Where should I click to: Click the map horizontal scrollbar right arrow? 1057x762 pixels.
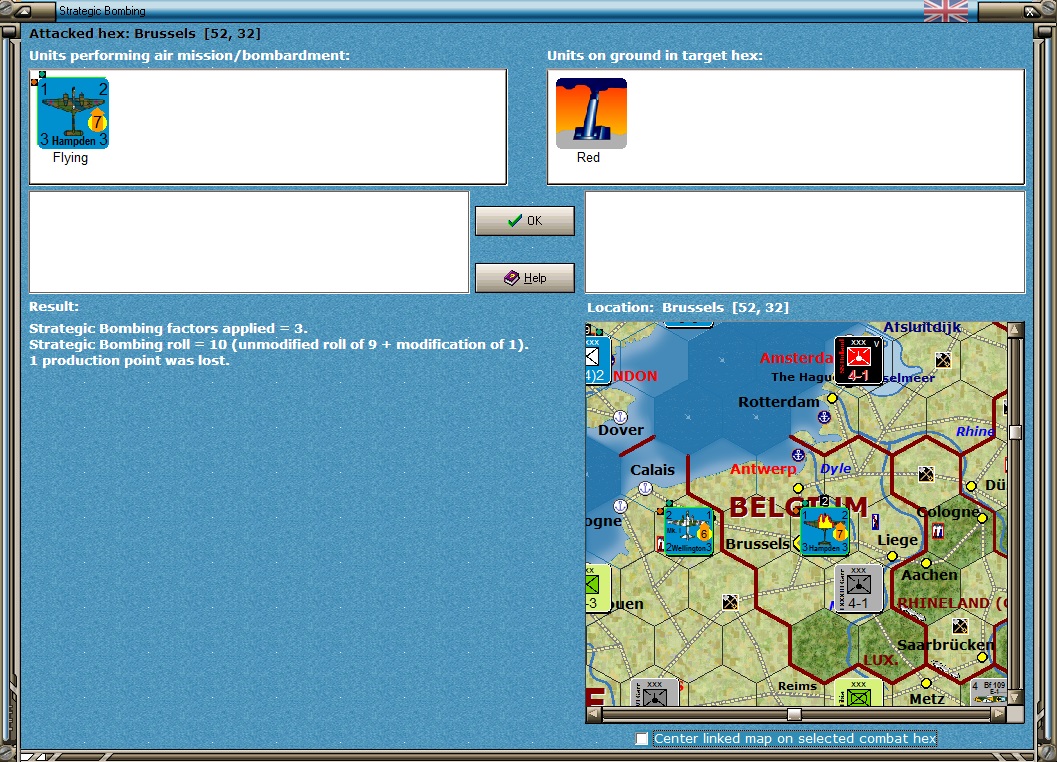[998, 714]
